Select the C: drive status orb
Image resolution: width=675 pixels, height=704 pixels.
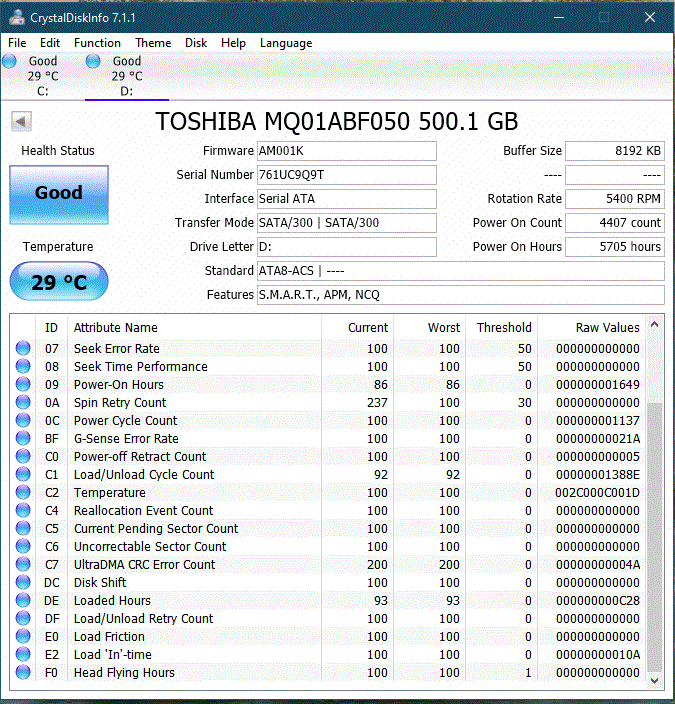coord(10,62)
